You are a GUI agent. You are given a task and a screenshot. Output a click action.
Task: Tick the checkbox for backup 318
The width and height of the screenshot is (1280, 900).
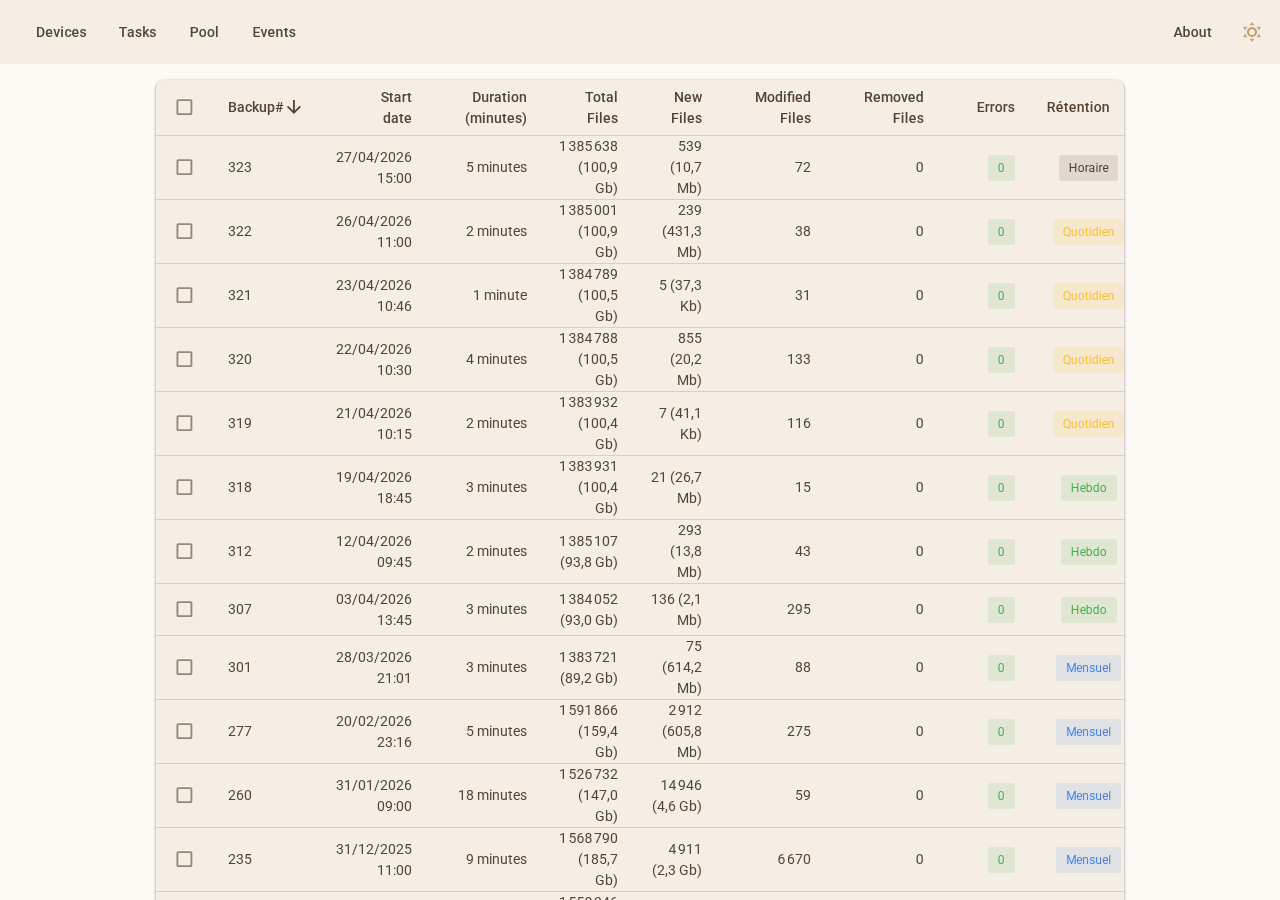coord(184,487)
